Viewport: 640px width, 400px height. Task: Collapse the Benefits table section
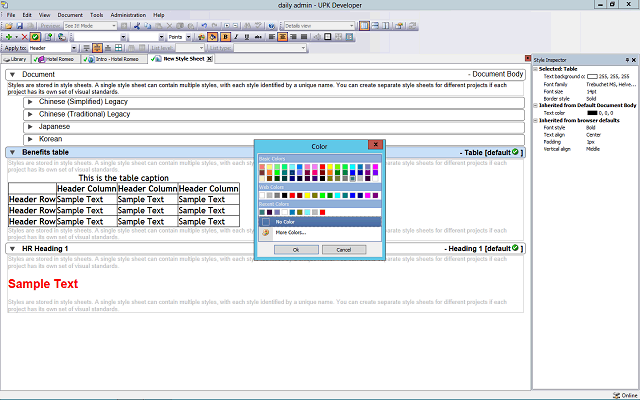[12, 152]
